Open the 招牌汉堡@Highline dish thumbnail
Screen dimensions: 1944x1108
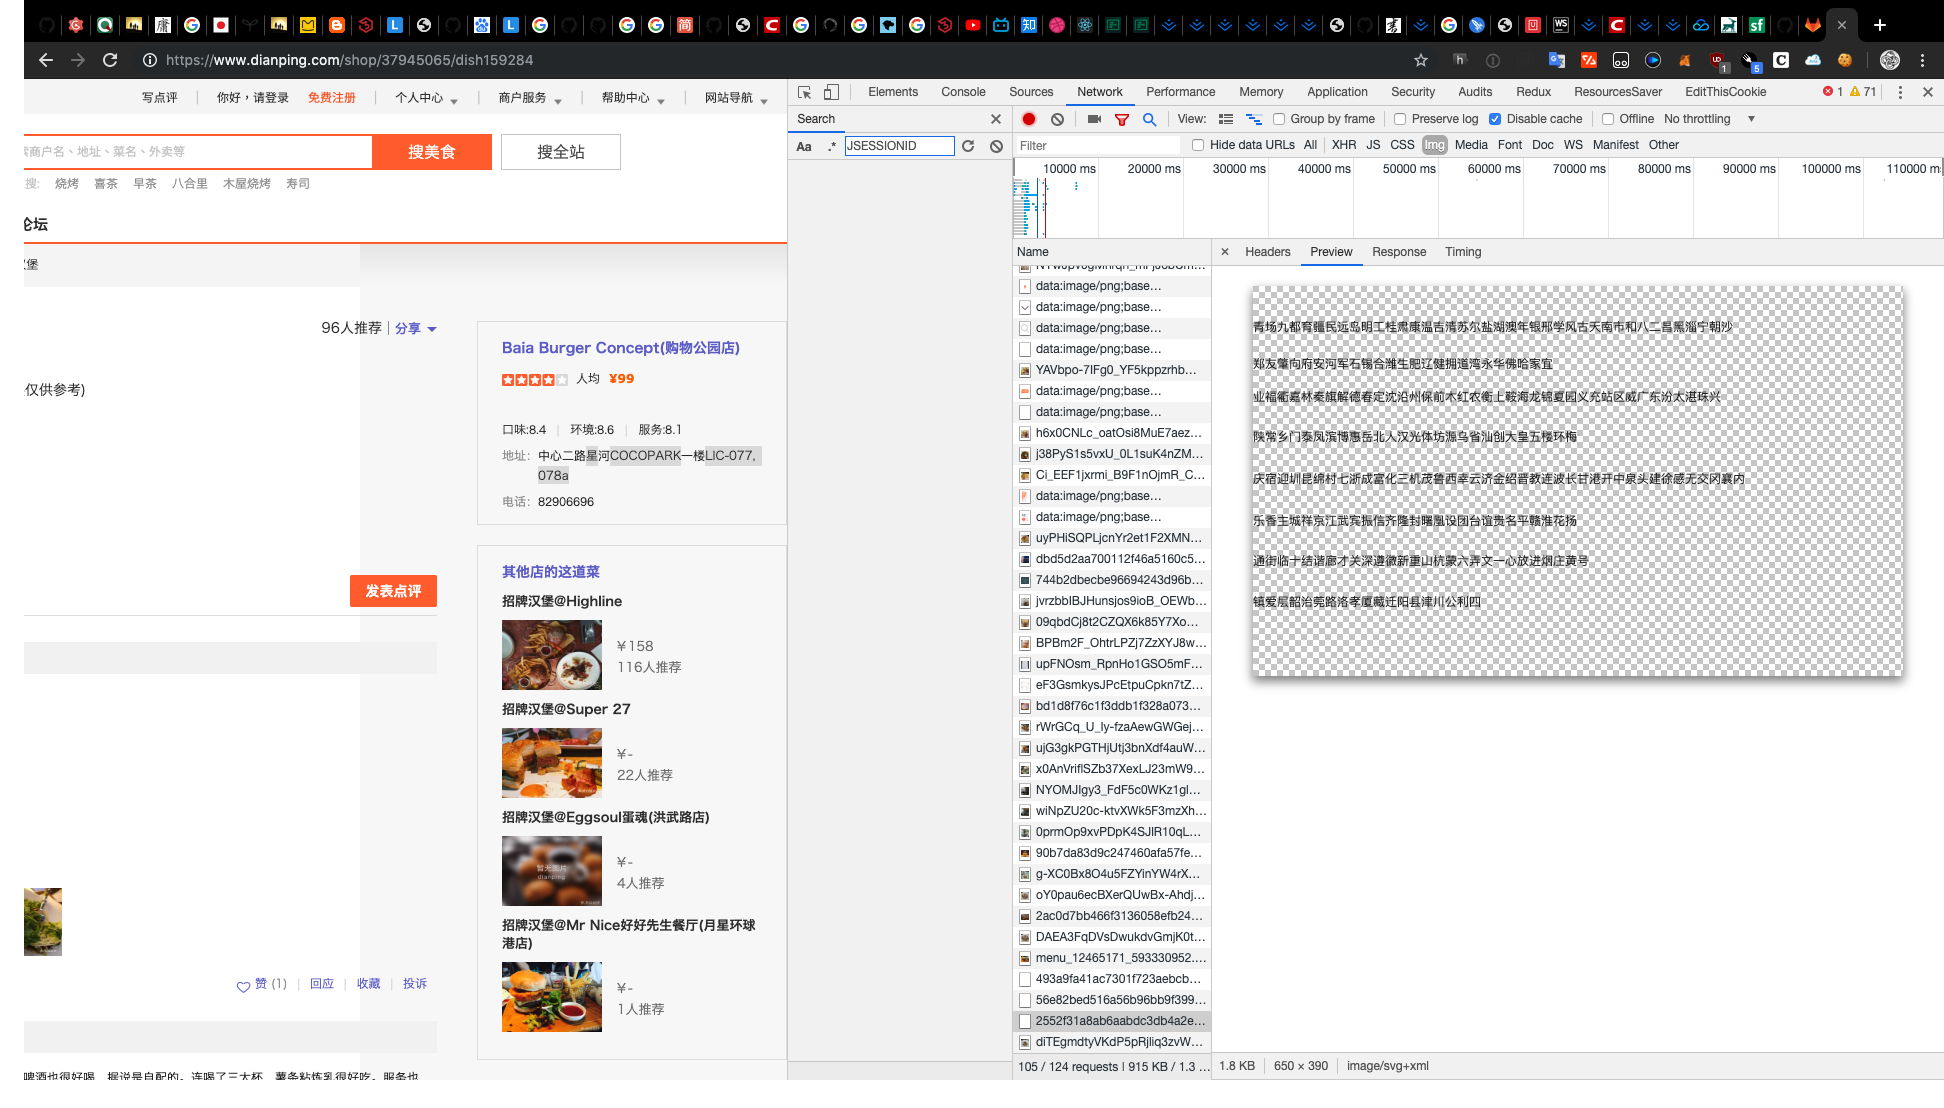pos(552,655)
